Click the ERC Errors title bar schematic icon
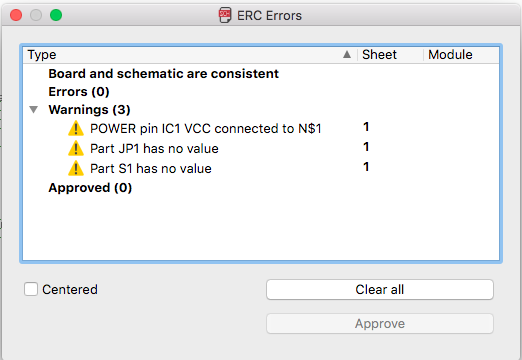Viewport: 522px width, 360px height. click(x=225, y=15)
